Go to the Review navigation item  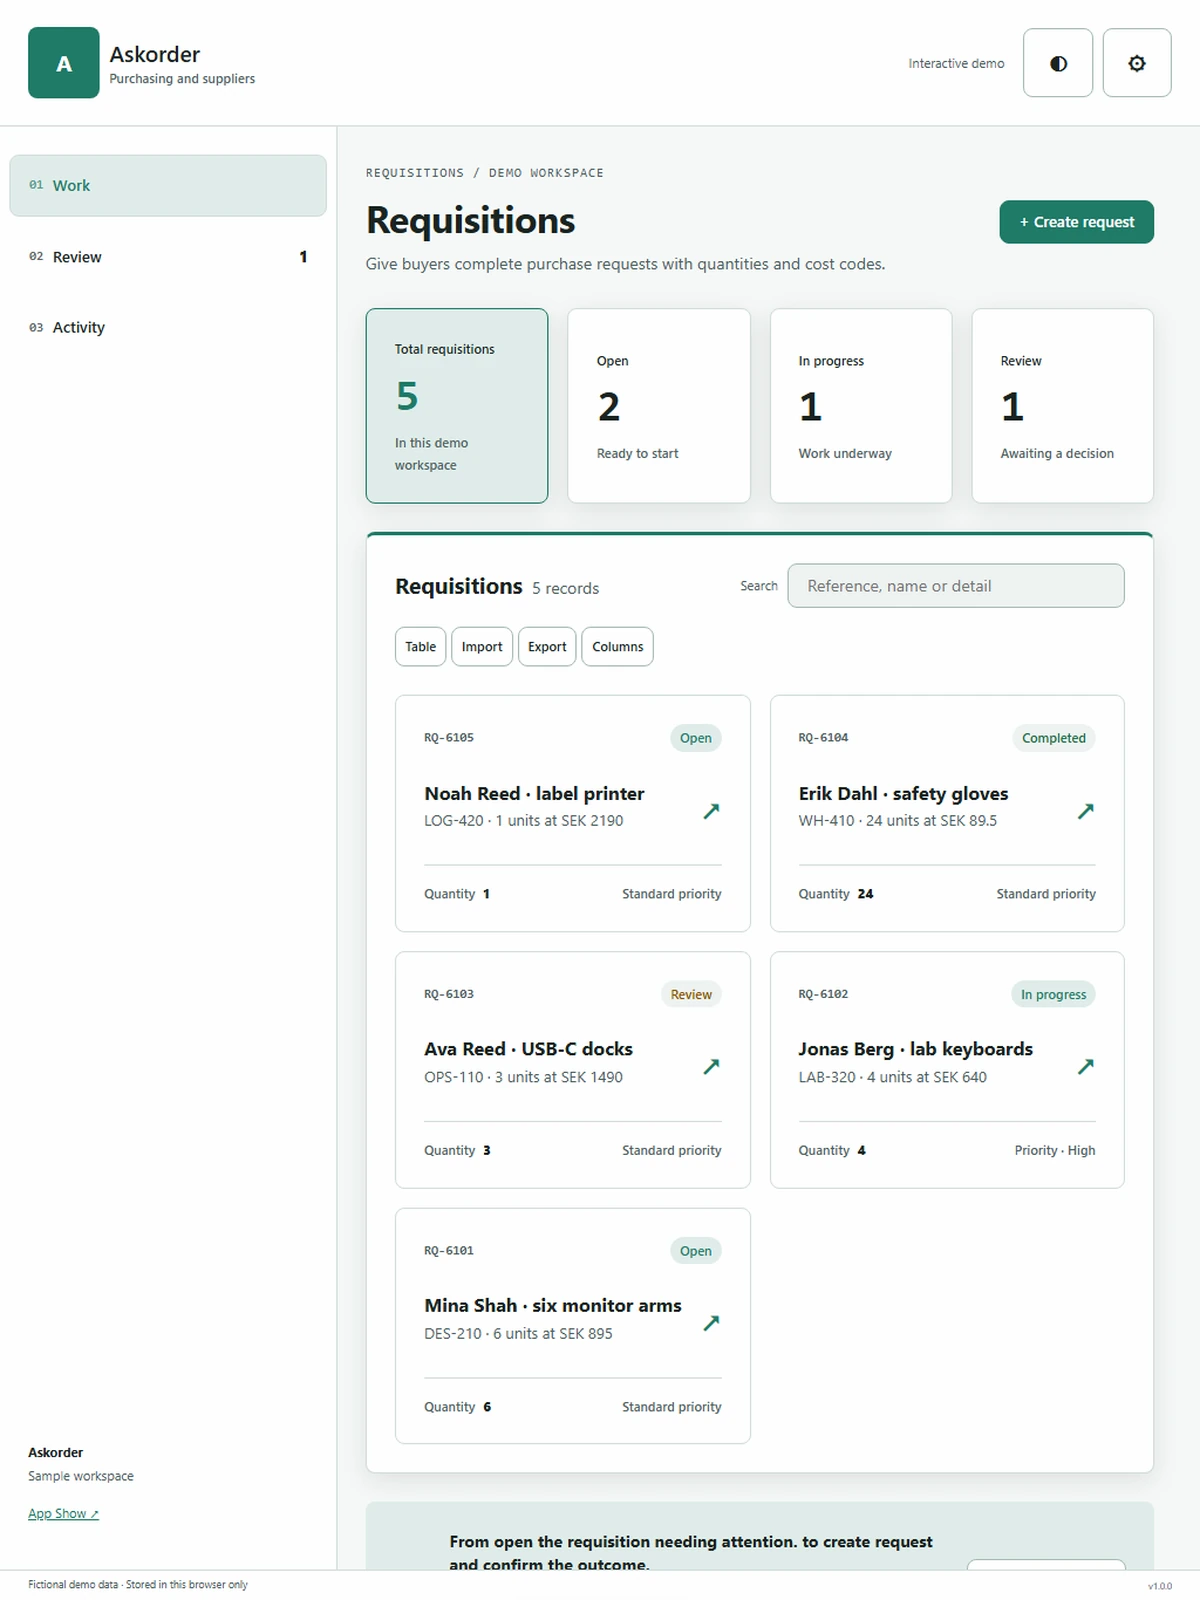pos(168,257)
